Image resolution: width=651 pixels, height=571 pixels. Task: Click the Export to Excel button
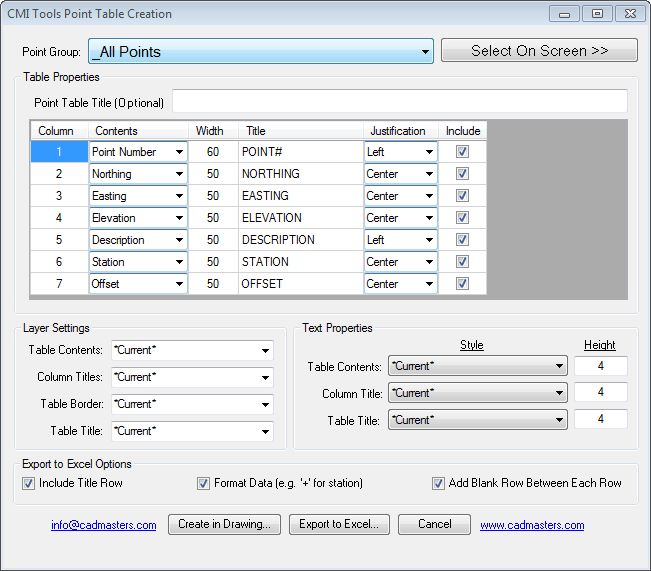coord(339,525)
